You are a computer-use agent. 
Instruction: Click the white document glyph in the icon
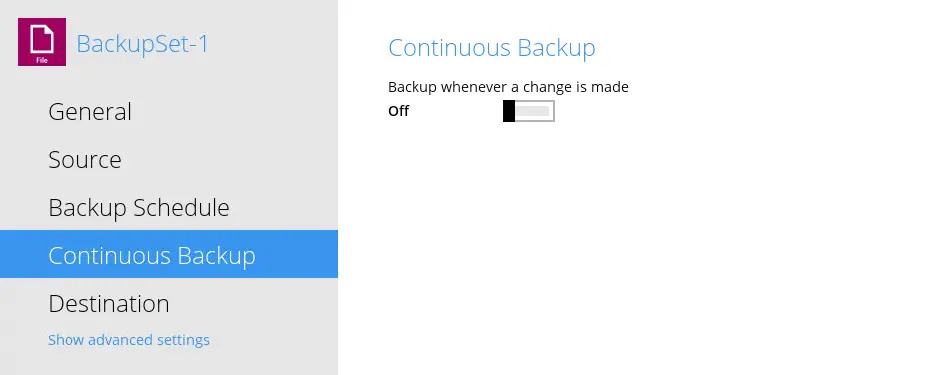click(42, 39)
